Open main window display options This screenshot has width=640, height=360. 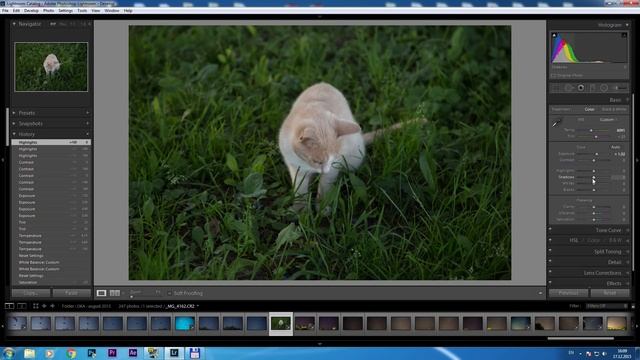9,306
